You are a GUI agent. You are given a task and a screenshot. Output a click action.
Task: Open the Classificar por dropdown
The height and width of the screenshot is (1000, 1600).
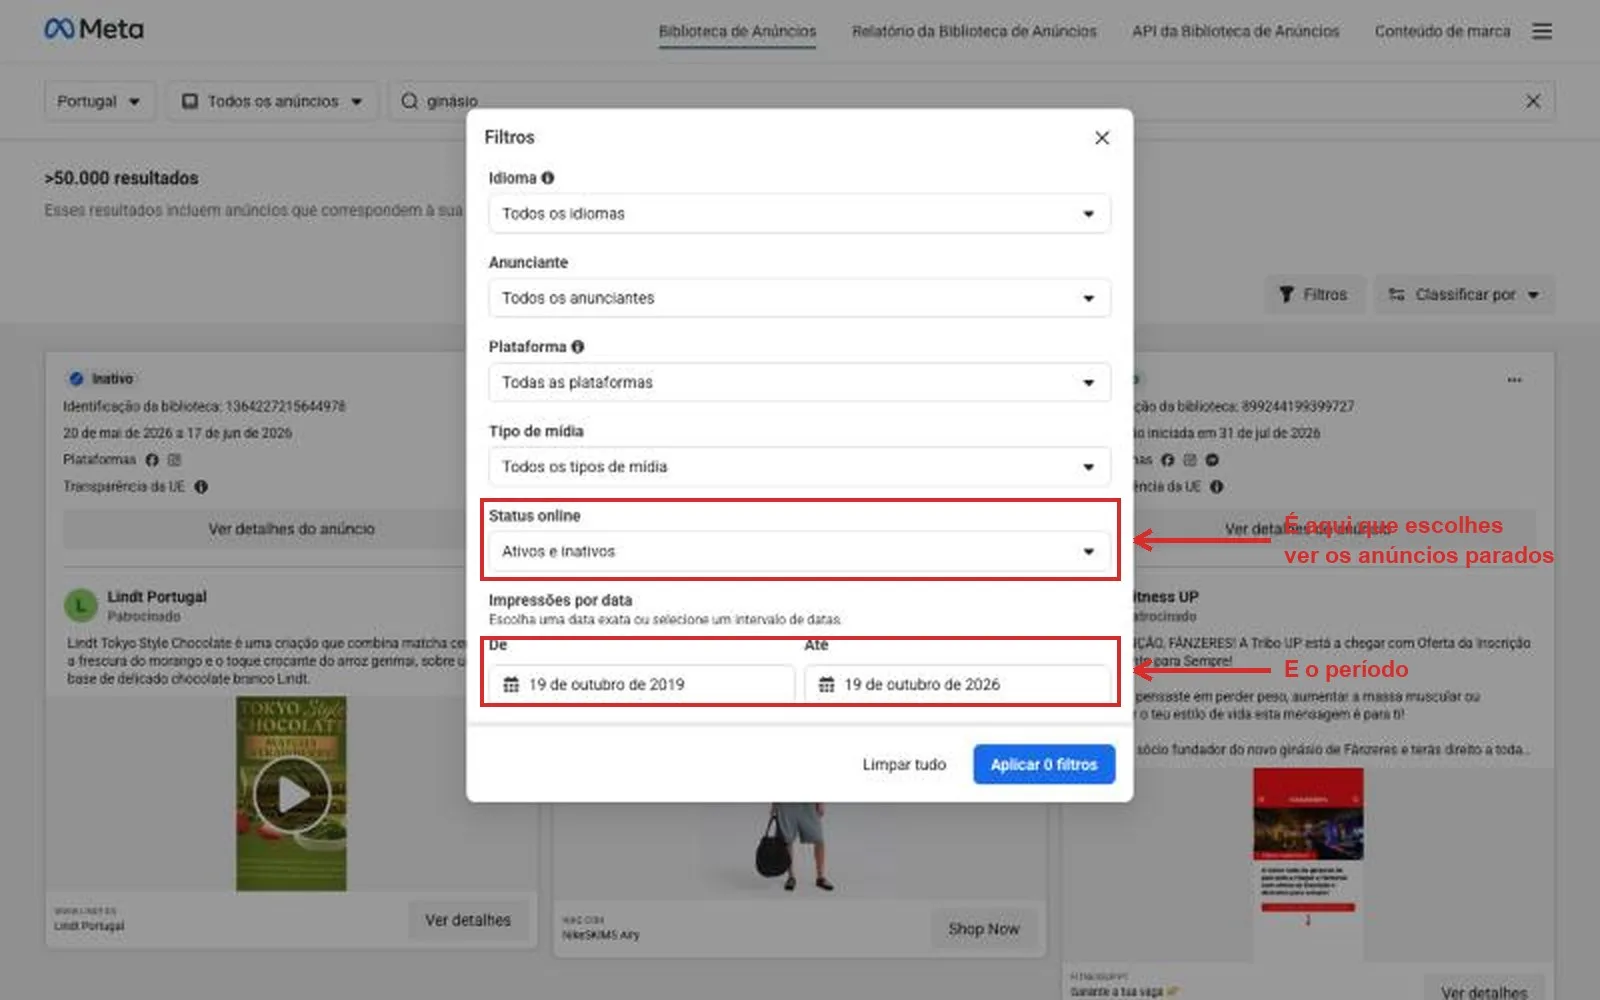point(1464,295)
